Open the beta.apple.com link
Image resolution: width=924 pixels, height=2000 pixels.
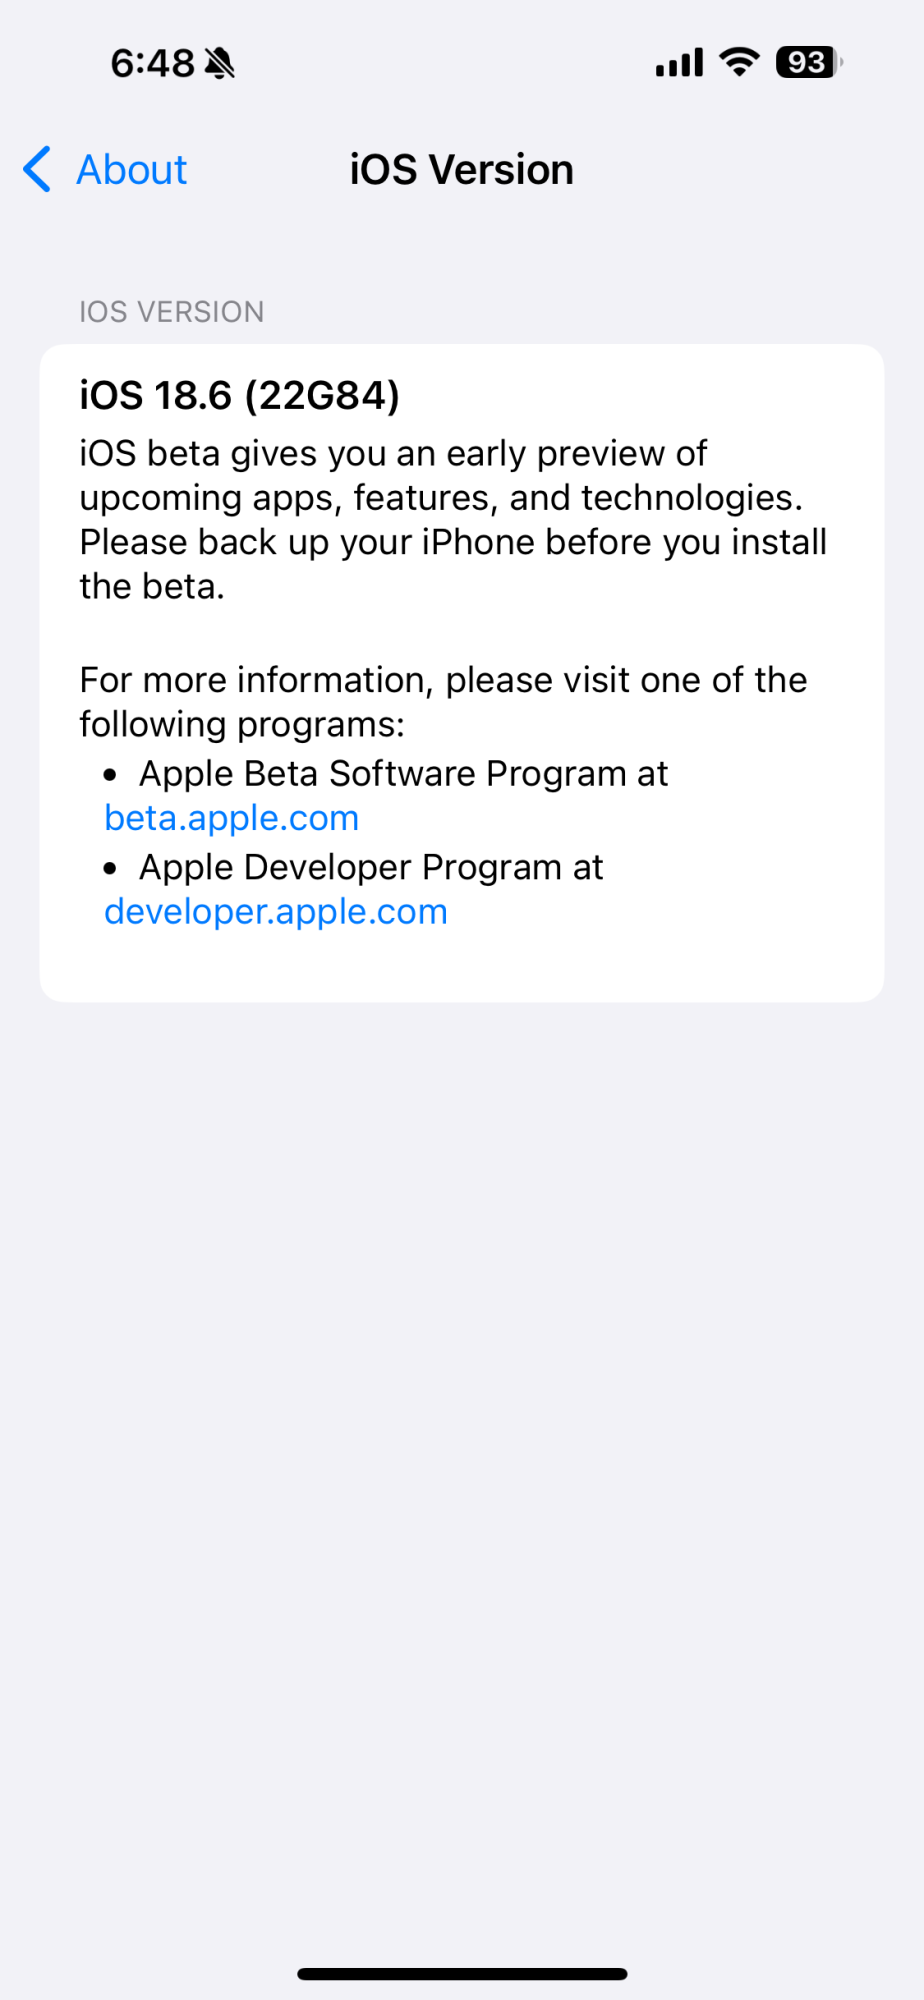[232, 818]
